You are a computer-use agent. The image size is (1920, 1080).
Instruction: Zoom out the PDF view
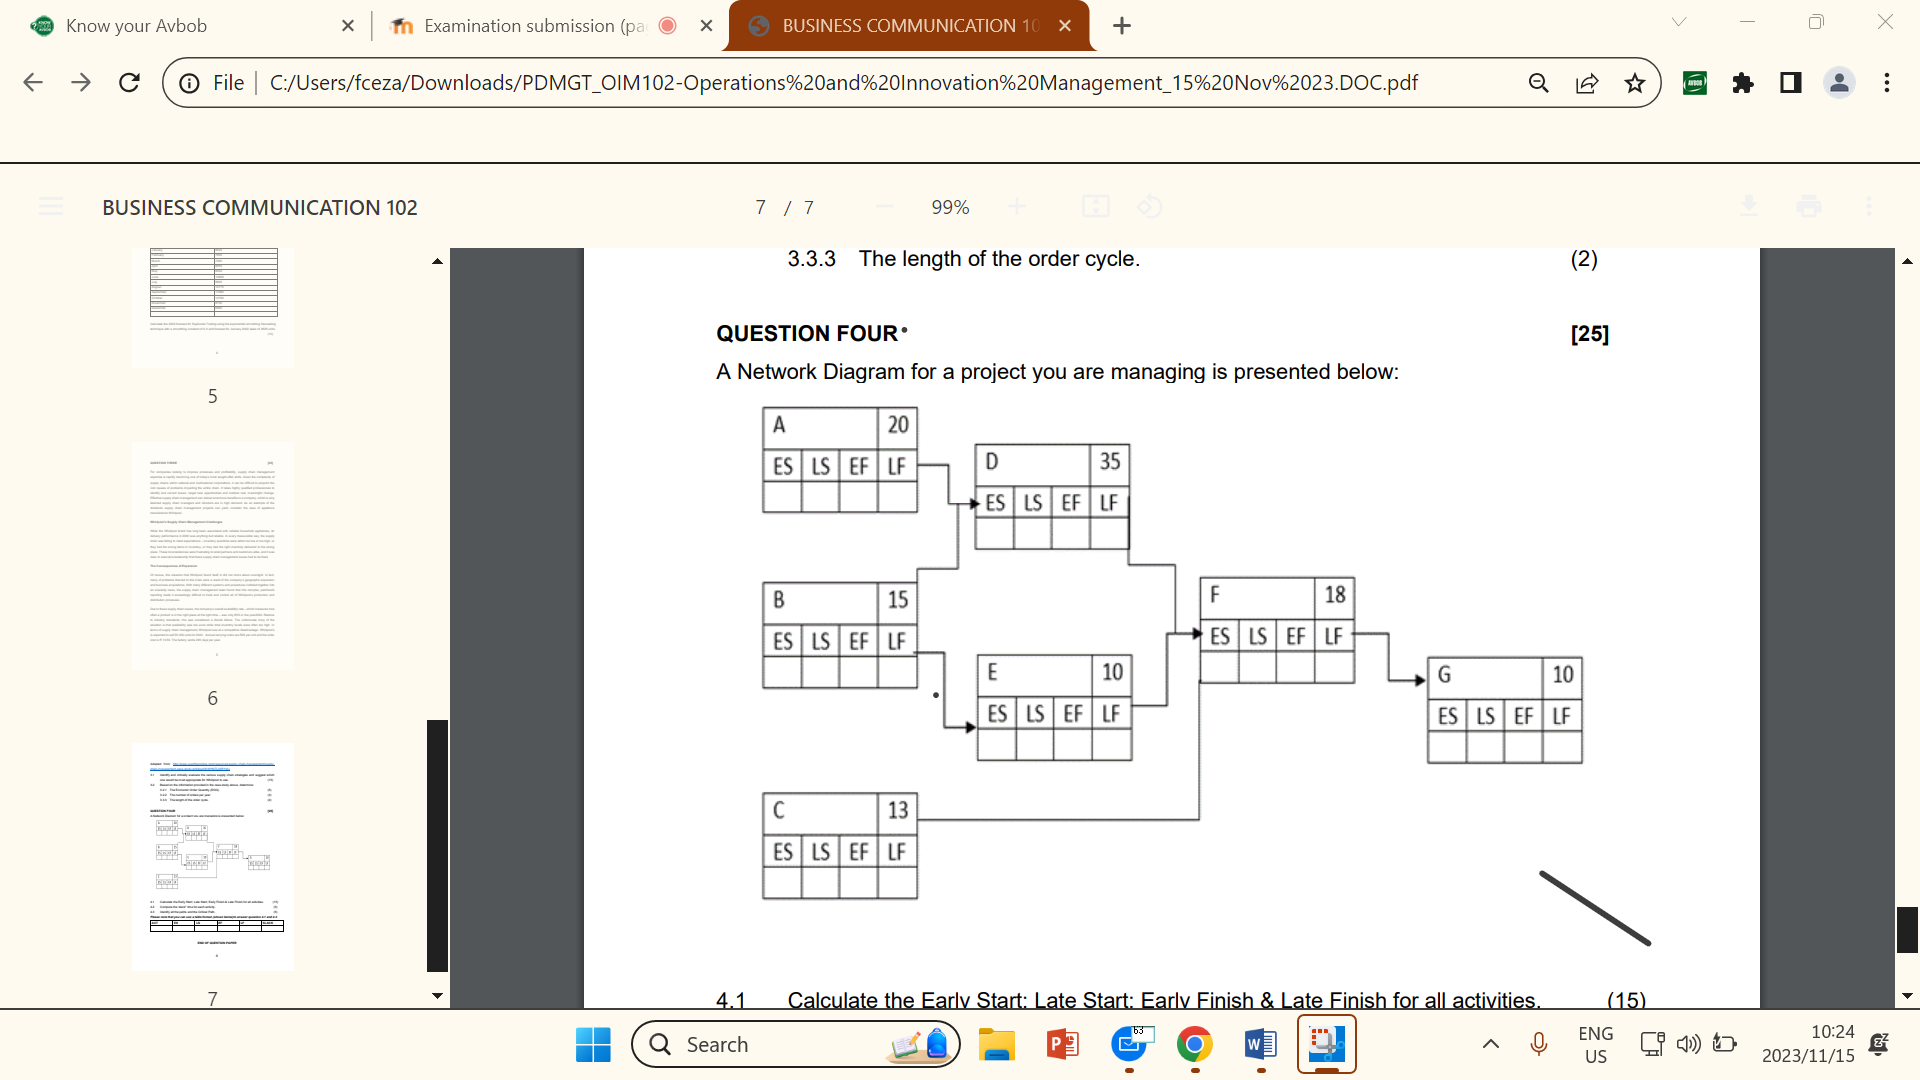pyautogui.click(x=884, y=207)
